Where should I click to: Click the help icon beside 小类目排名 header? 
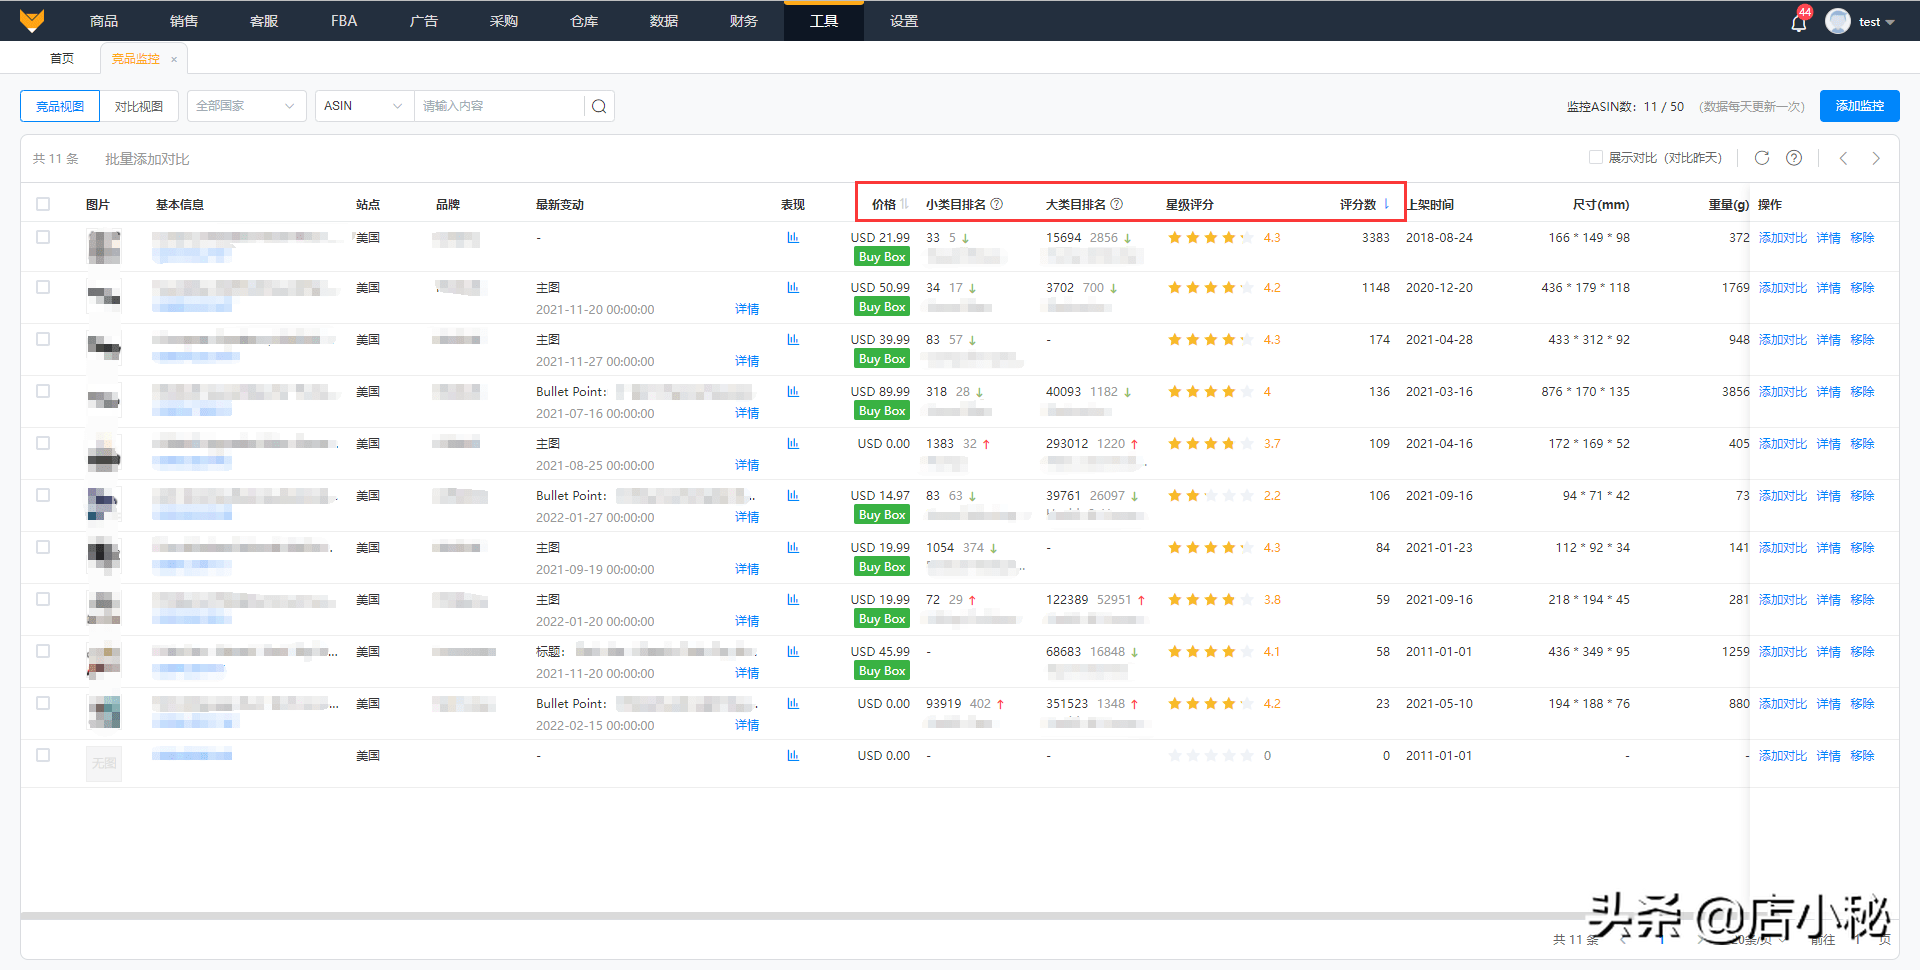996,203
